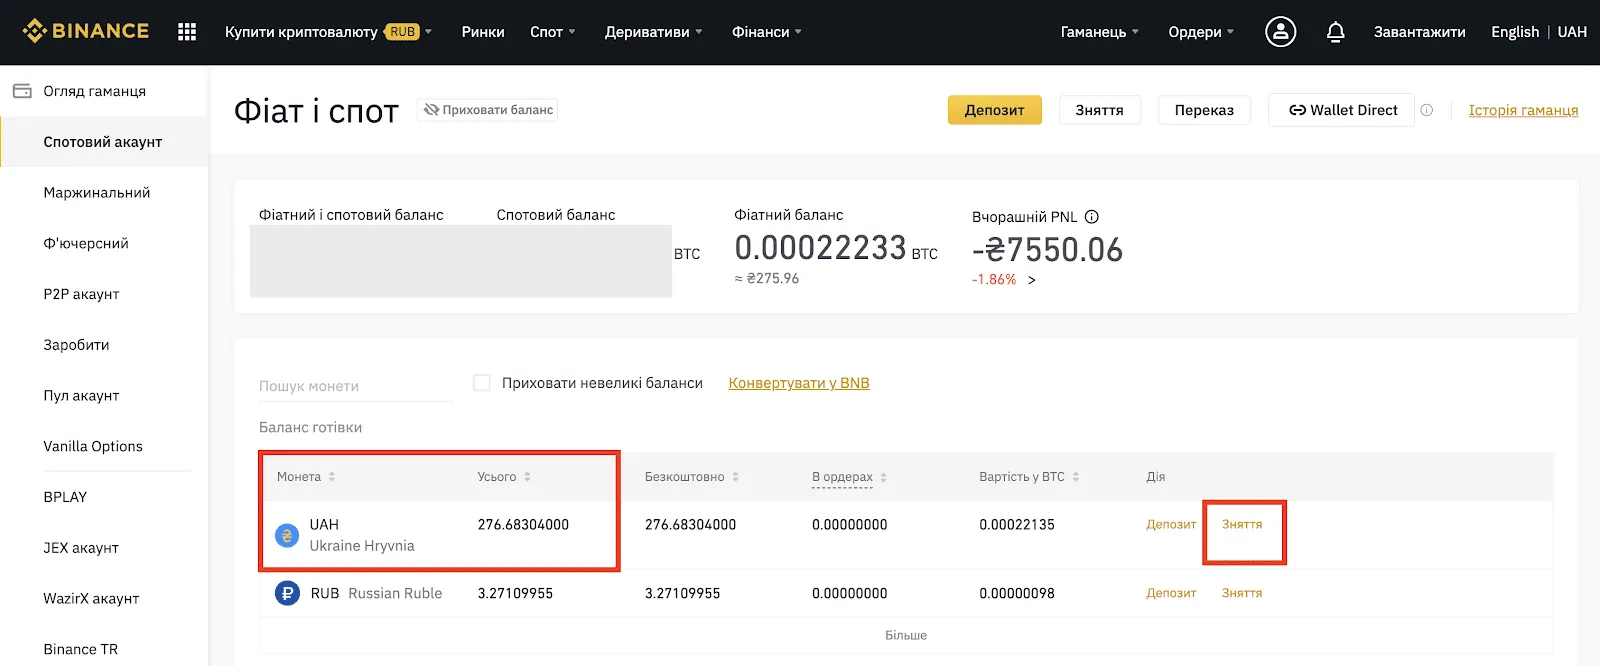The height and width of the screenshot is (666, 1600).
Task: Expand the Фінанси dropdown menu
Action: click(767, 32)
